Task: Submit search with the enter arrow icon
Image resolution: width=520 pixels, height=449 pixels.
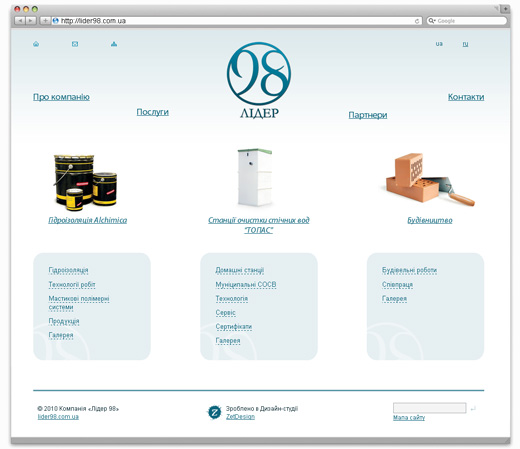Action: [x=473, y=408]
